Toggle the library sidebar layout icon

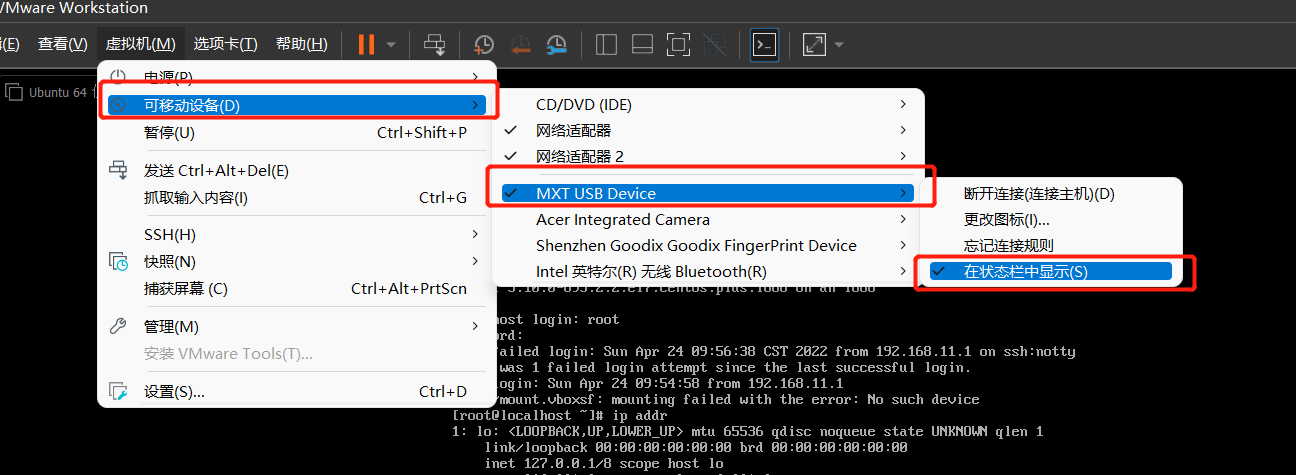pos(606,44)
